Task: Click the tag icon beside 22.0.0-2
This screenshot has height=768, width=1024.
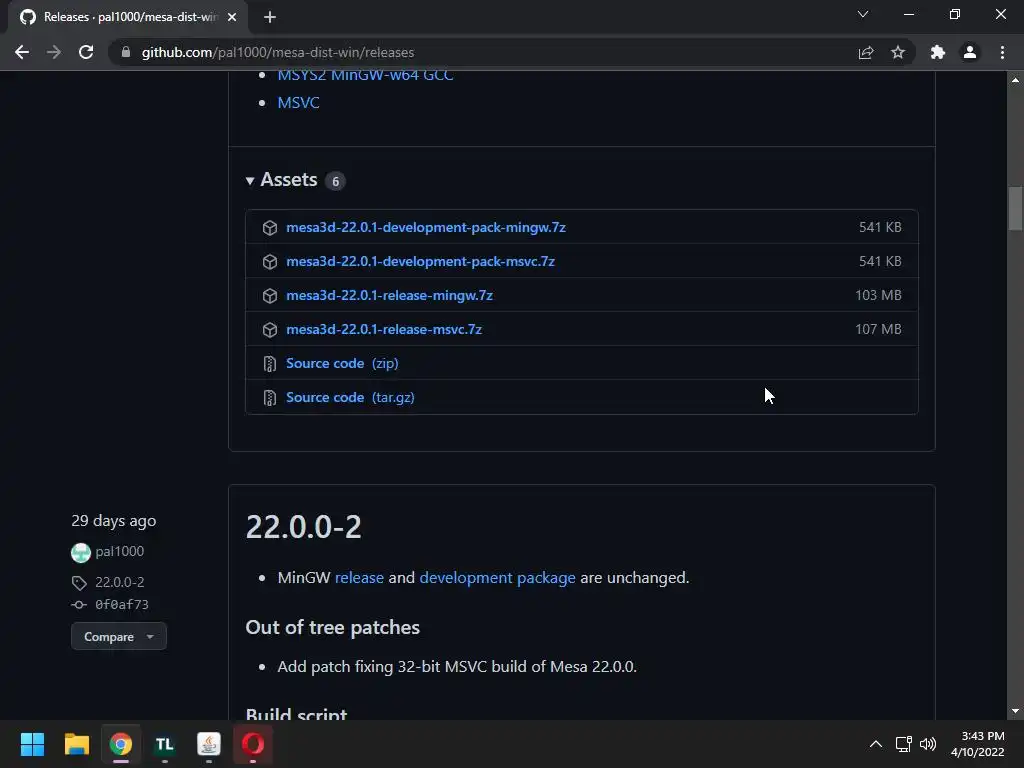Action: click(x=79, y=583)
